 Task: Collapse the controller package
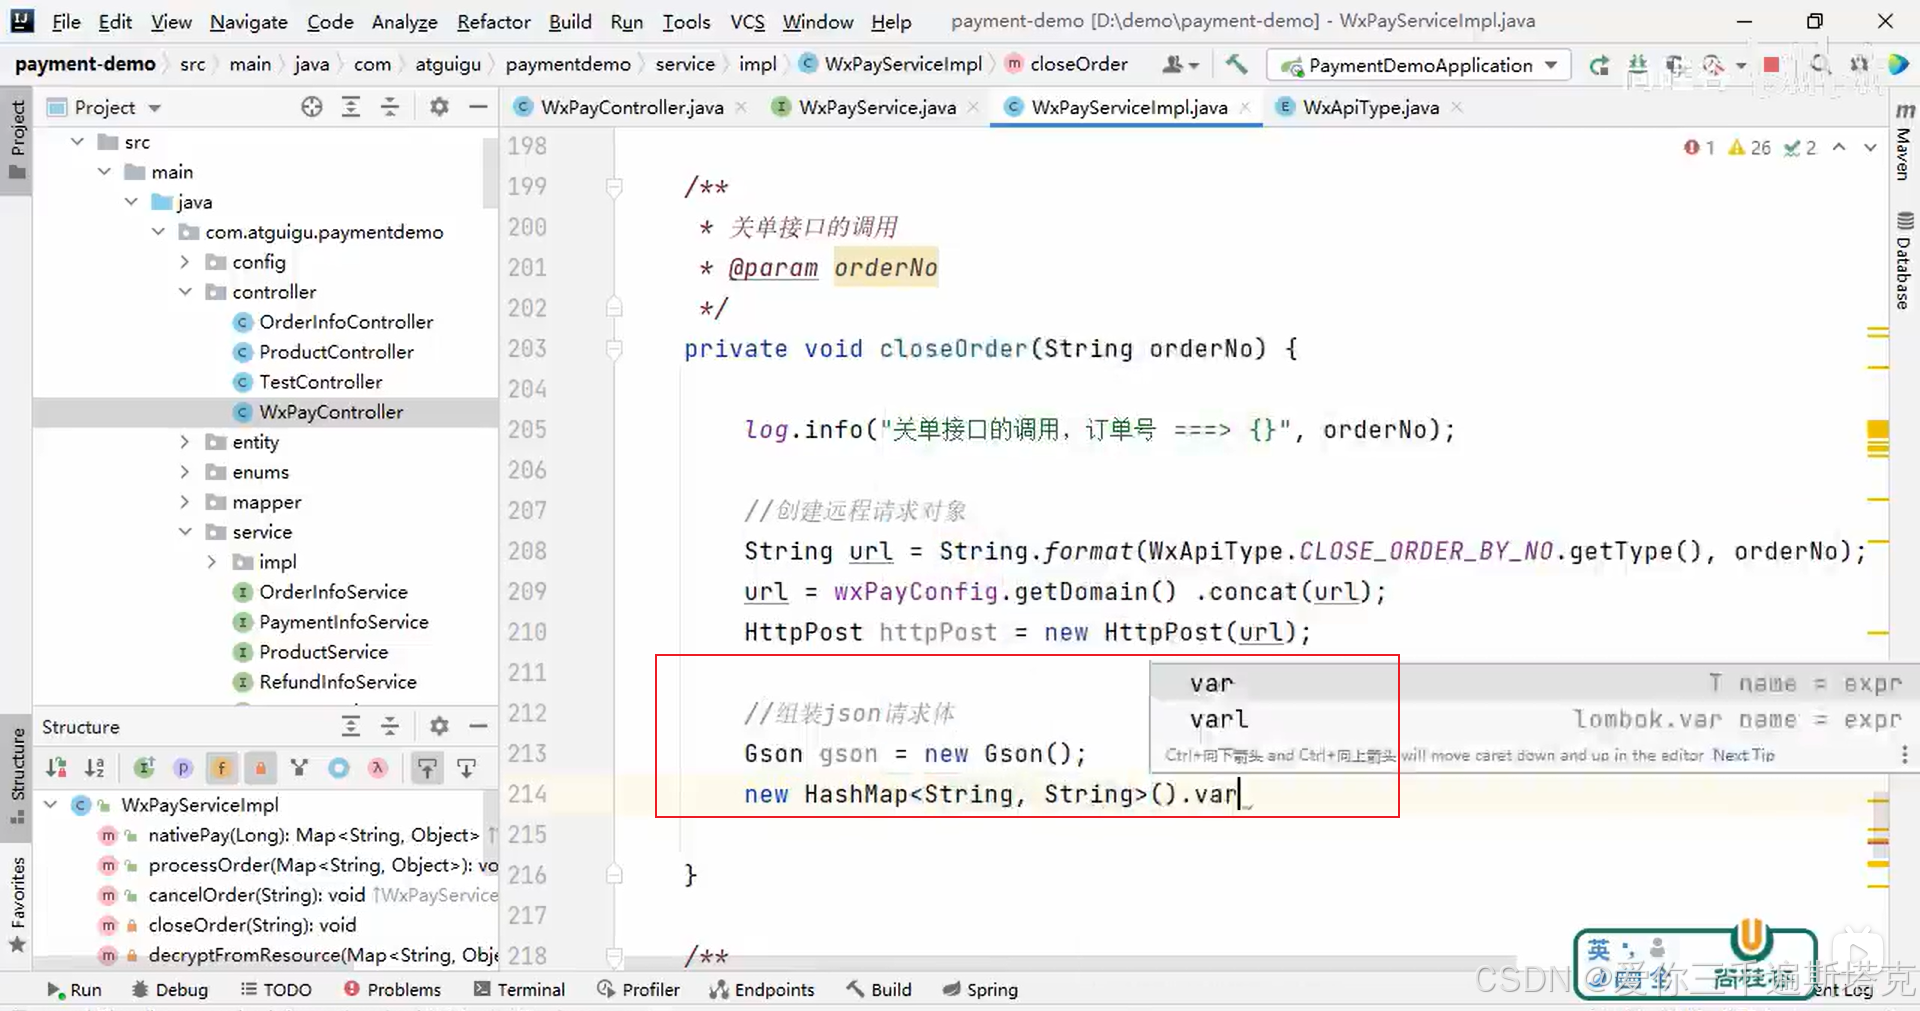coord(185,292)
